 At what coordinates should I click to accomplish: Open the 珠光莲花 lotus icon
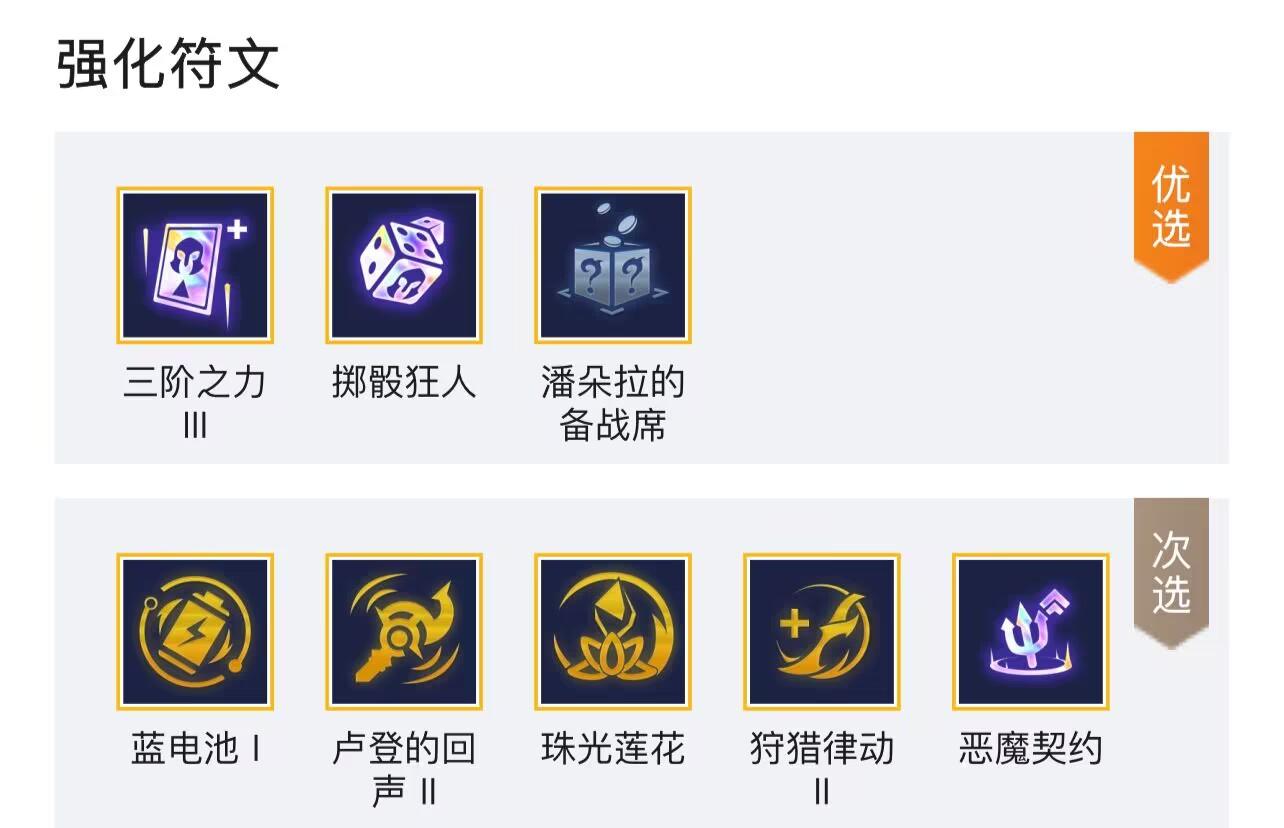coord(613,632)
